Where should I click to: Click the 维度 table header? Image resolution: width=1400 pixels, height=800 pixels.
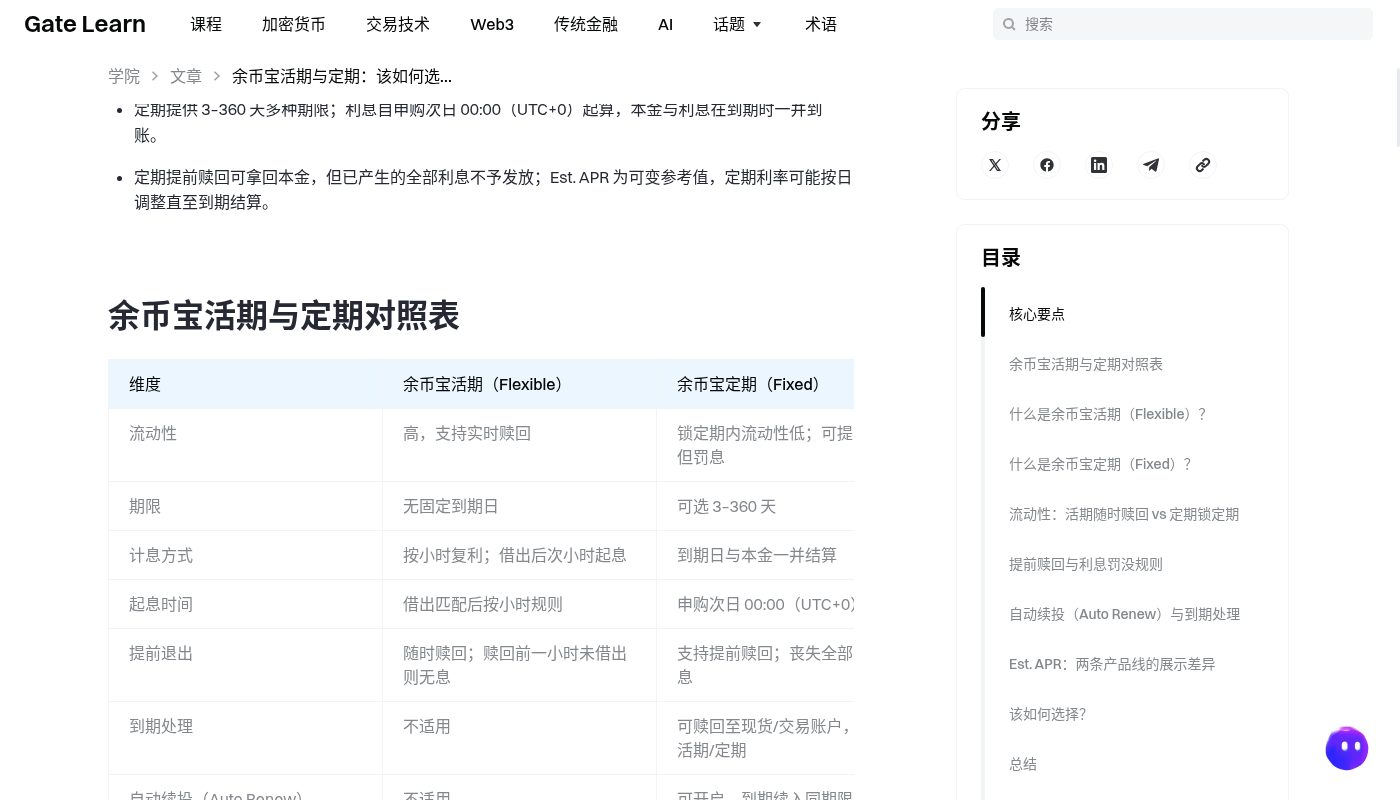(145, 384)
